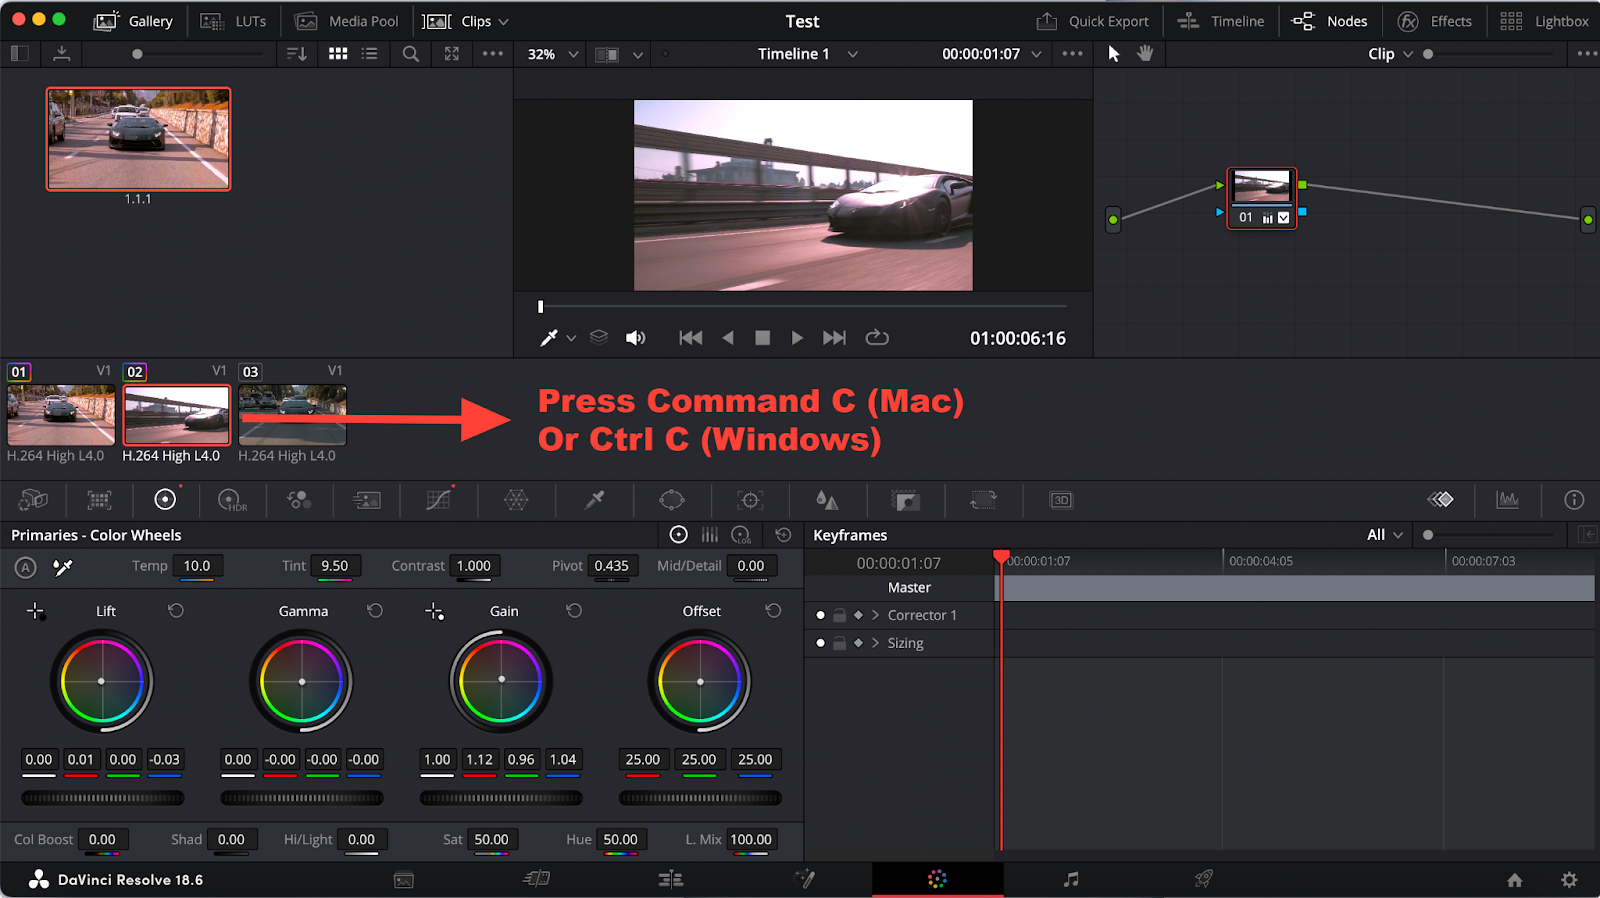1600x898 pixels.
Task: Play the clip forward
Action: click(x=797, y=338)
